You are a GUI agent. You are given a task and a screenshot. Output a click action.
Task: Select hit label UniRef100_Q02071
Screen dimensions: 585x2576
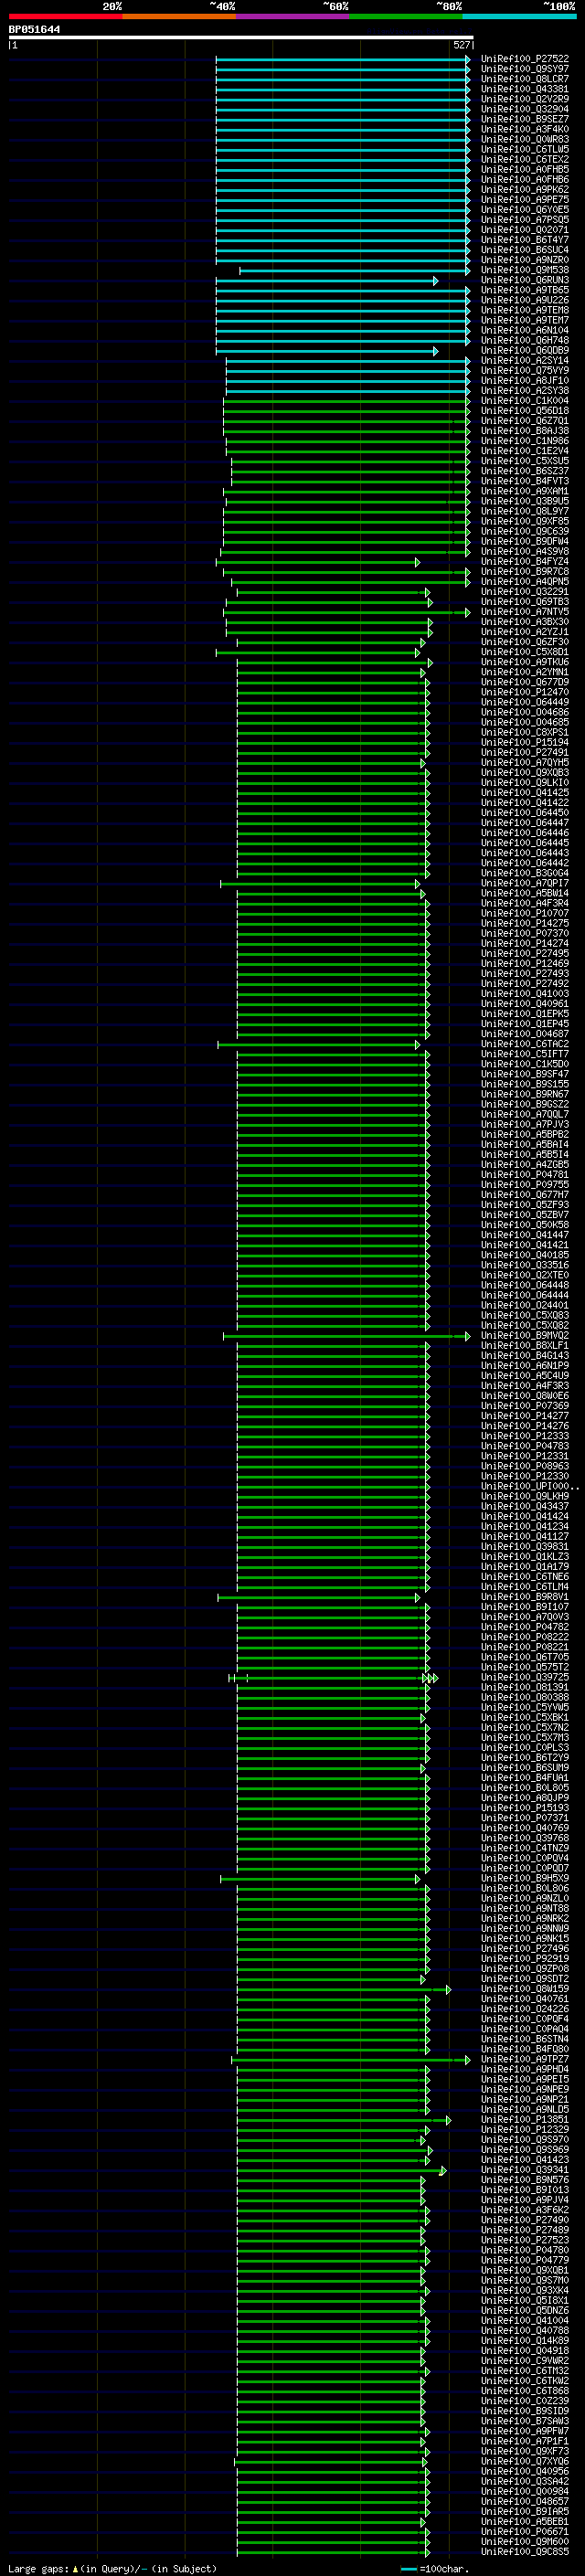524,230
